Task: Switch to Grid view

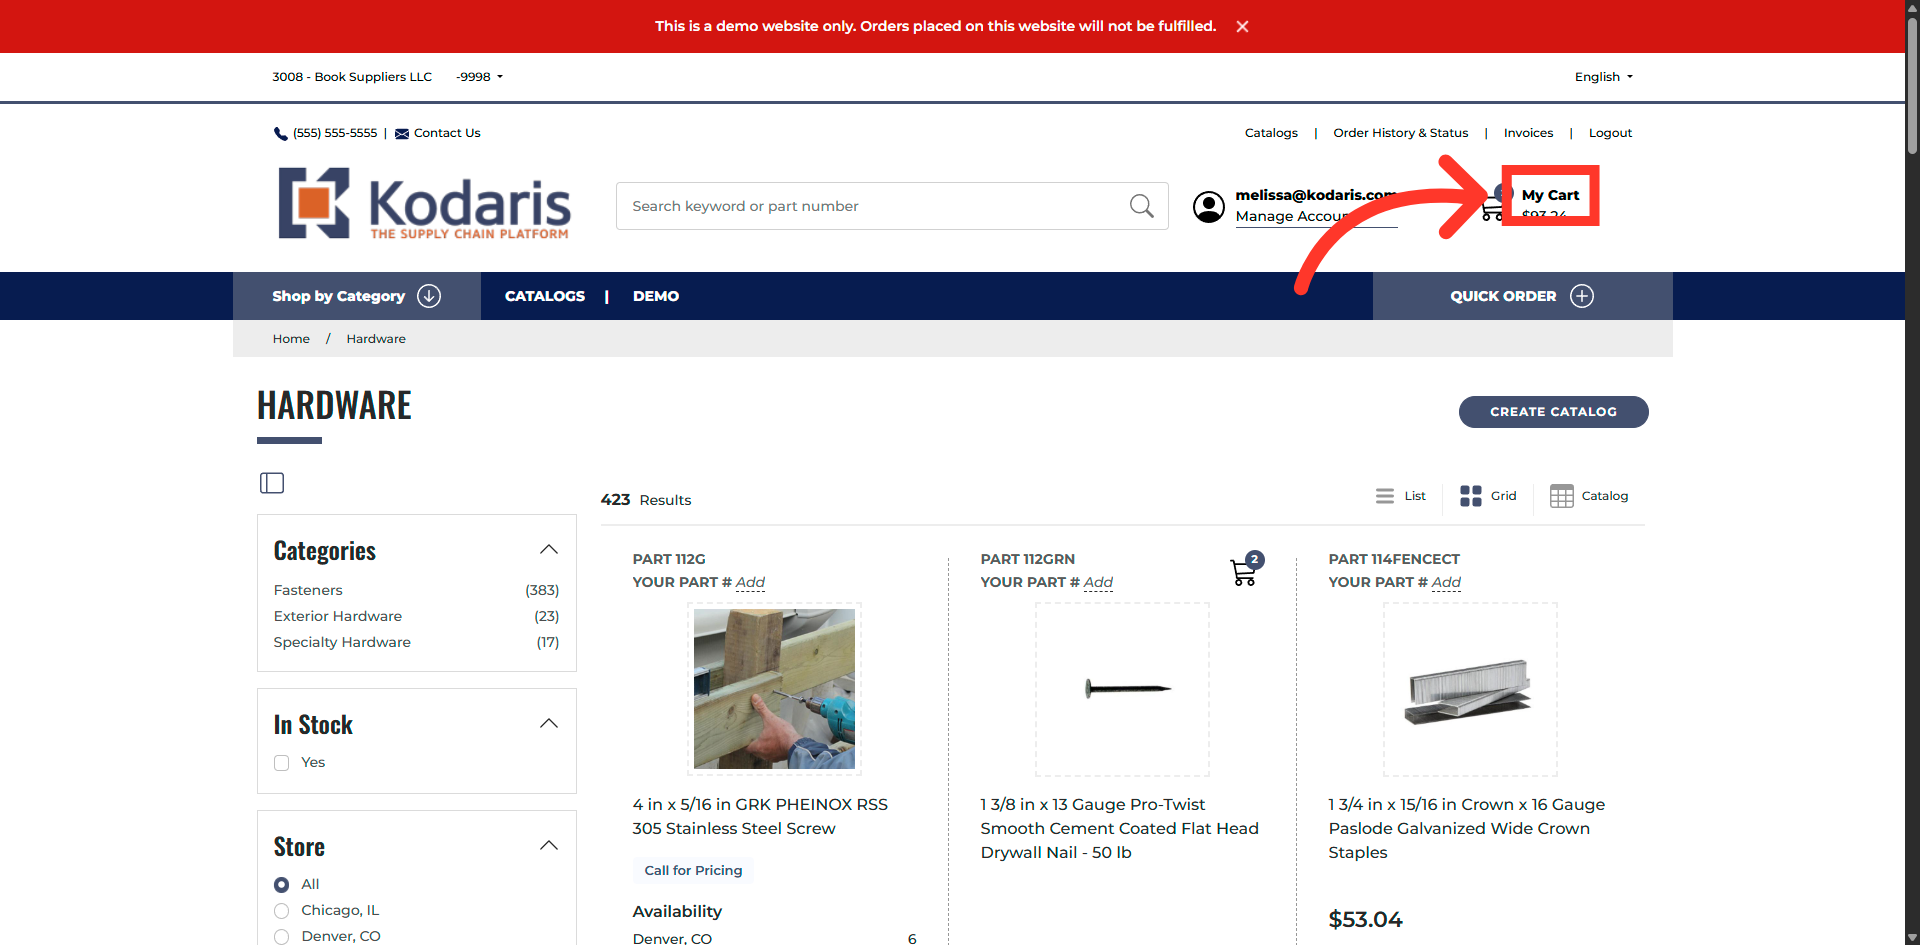Action: [1488, 496]
